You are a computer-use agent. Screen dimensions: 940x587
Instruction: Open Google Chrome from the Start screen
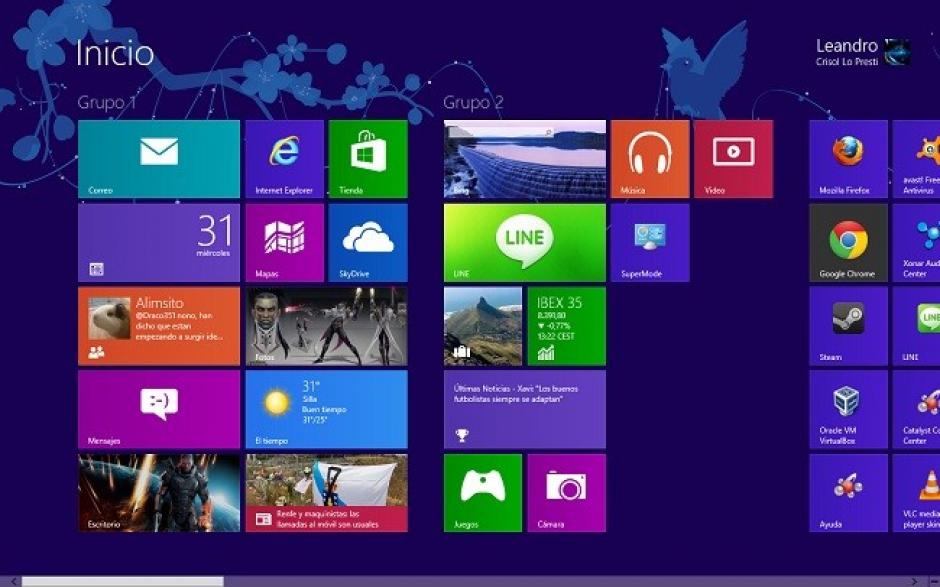[x=848, y=242]
